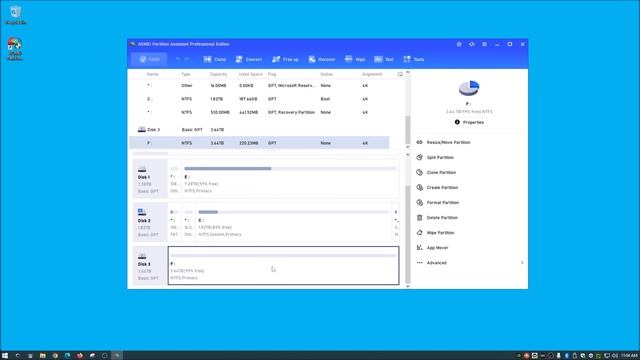Open the Windows Start menu
This screenshot has width=640, height=360.
(x=5, y=356)
